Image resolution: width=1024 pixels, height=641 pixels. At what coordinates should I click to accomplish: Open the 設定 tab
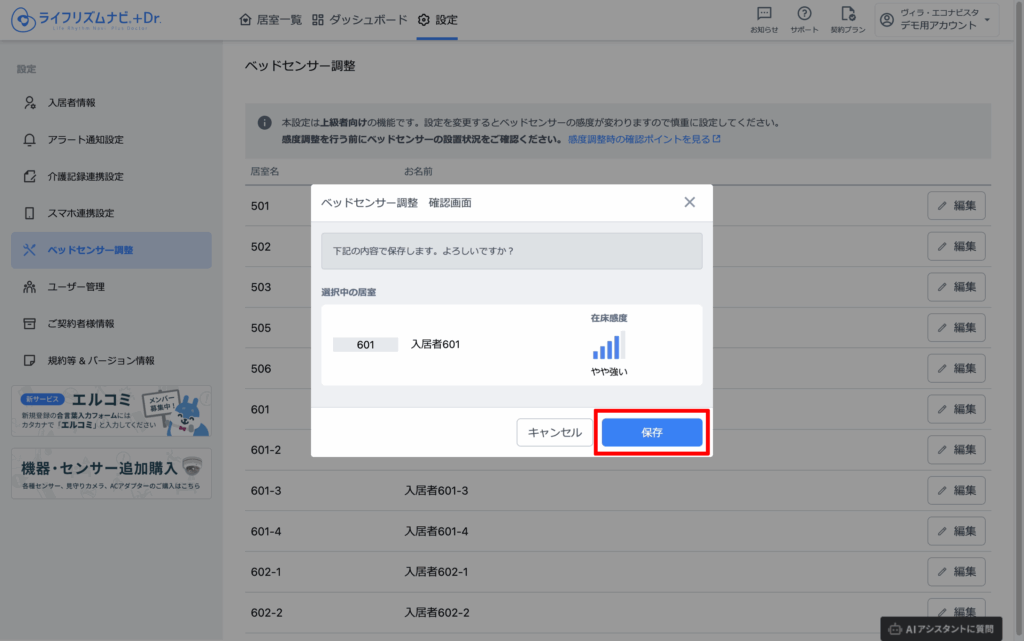(438, 20)
